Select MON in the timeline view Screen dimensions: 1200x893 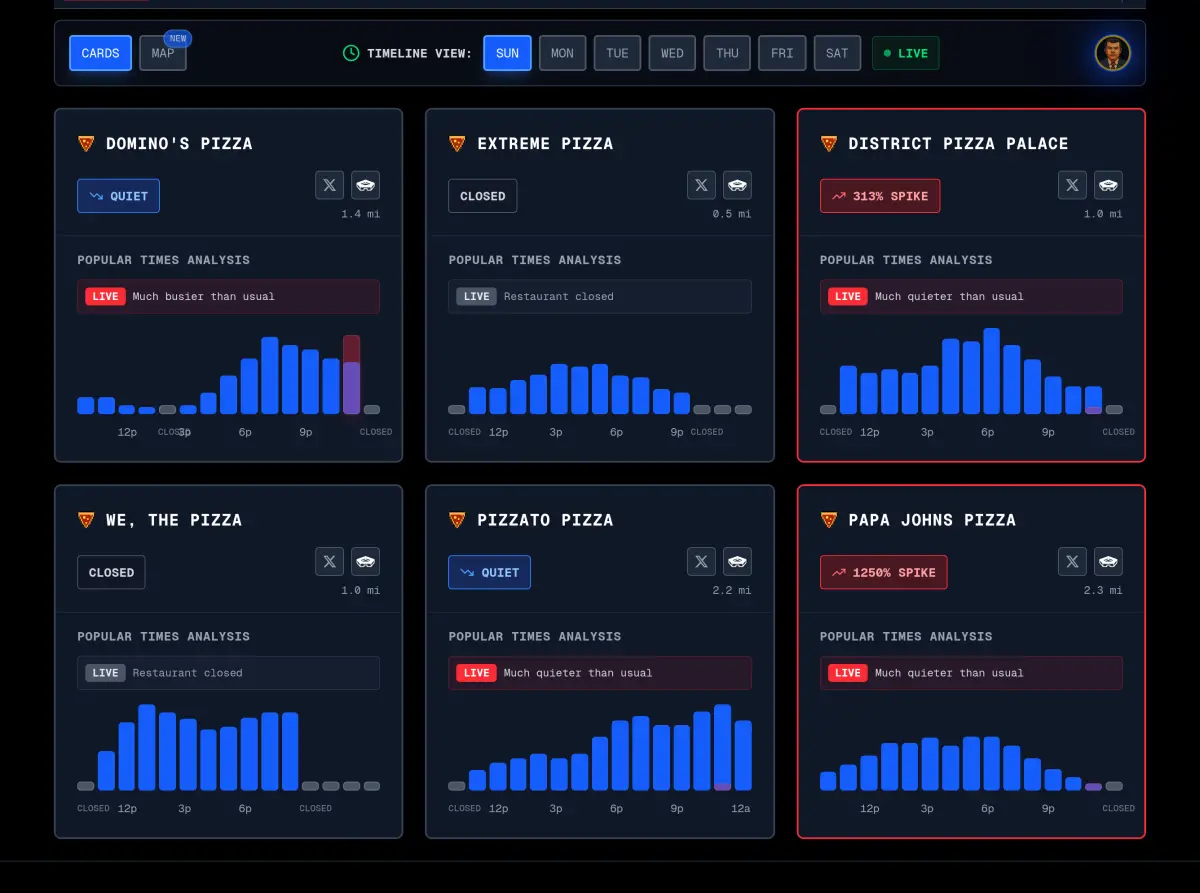[562, 53]
